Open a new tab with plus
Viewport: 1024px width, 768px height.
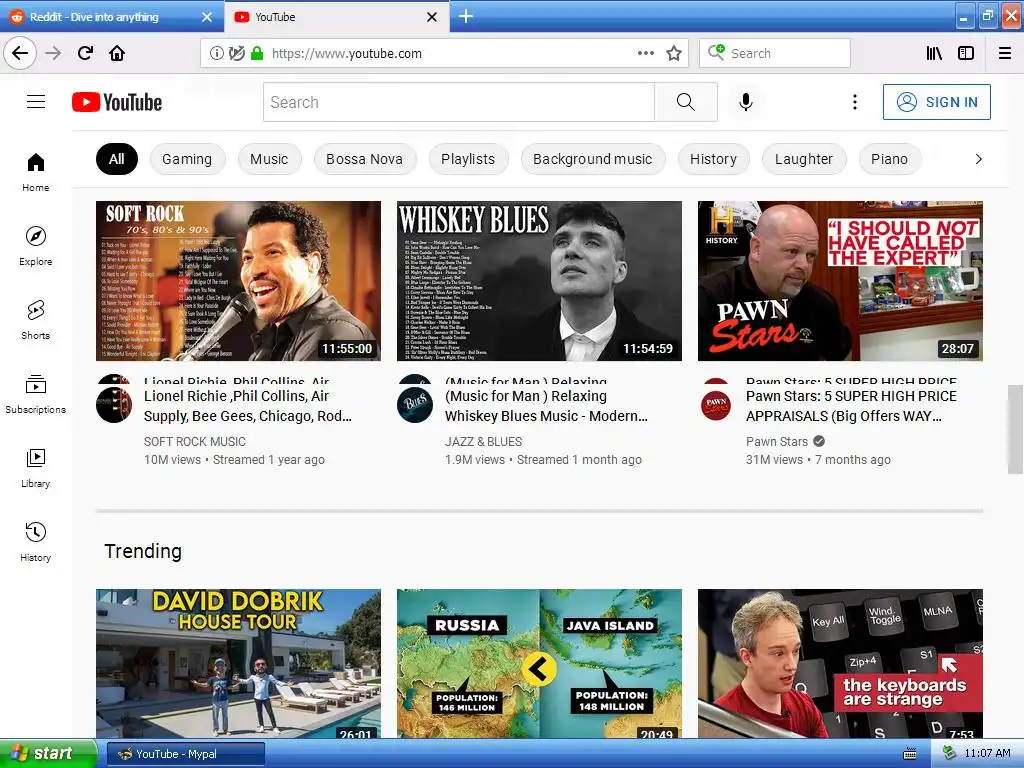[466, 16]
